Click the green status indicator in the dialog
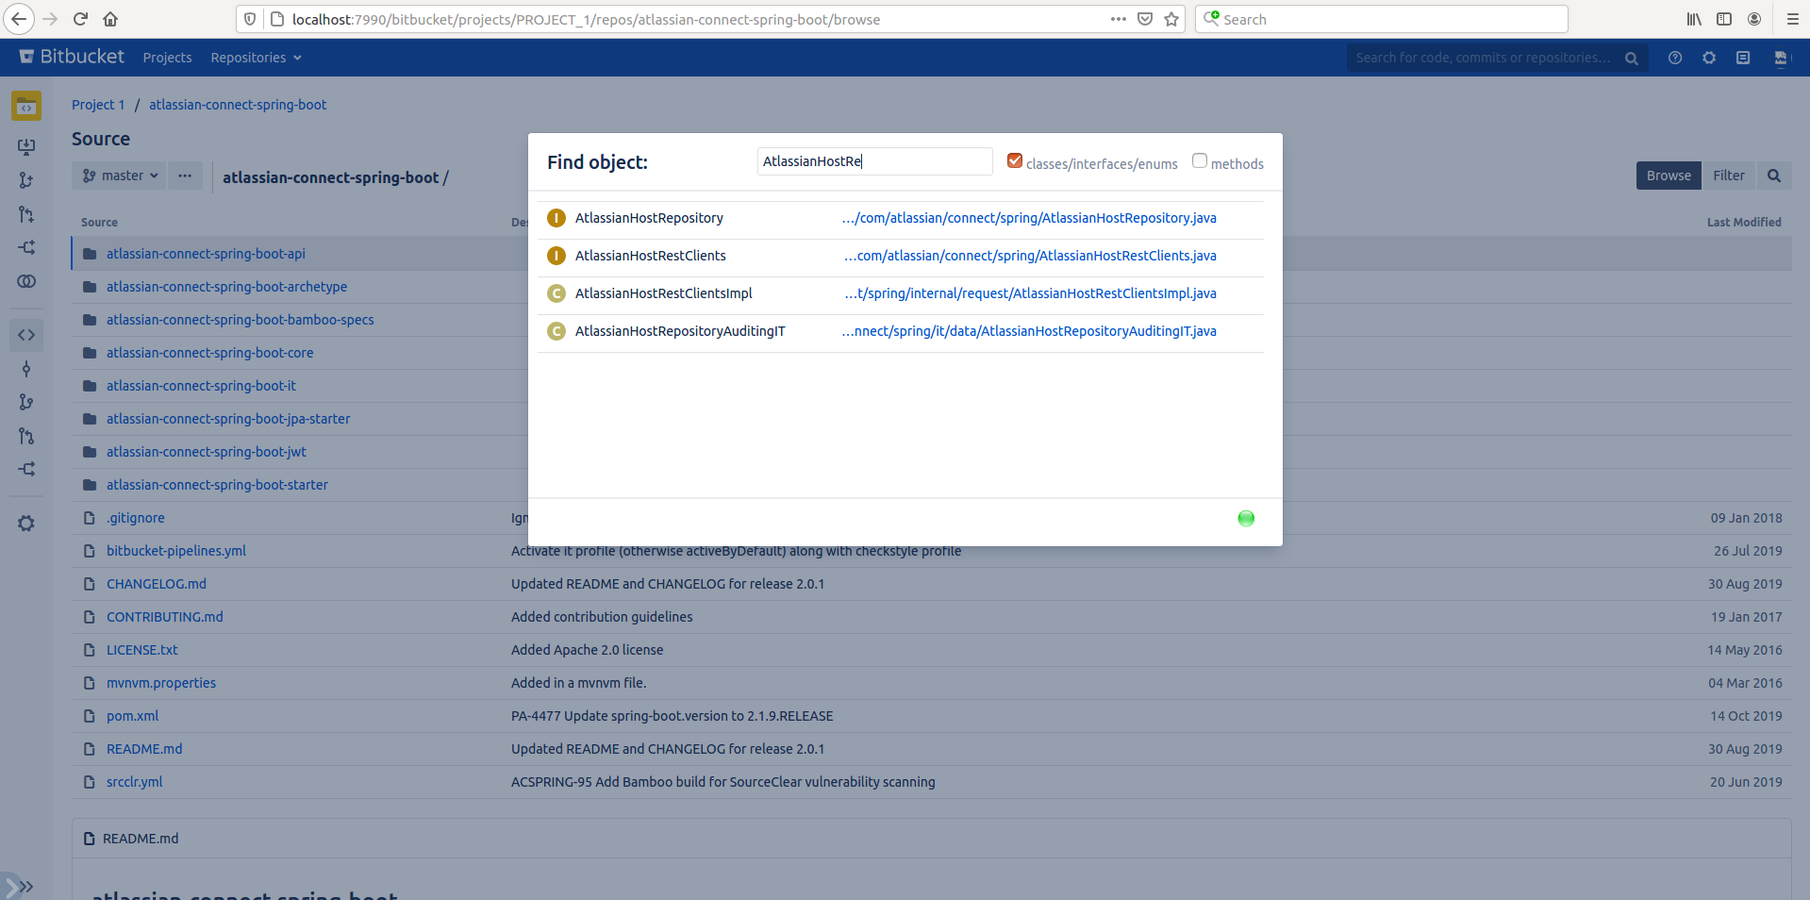This screenshot has width=1810, height=900. click(1246, 518)
